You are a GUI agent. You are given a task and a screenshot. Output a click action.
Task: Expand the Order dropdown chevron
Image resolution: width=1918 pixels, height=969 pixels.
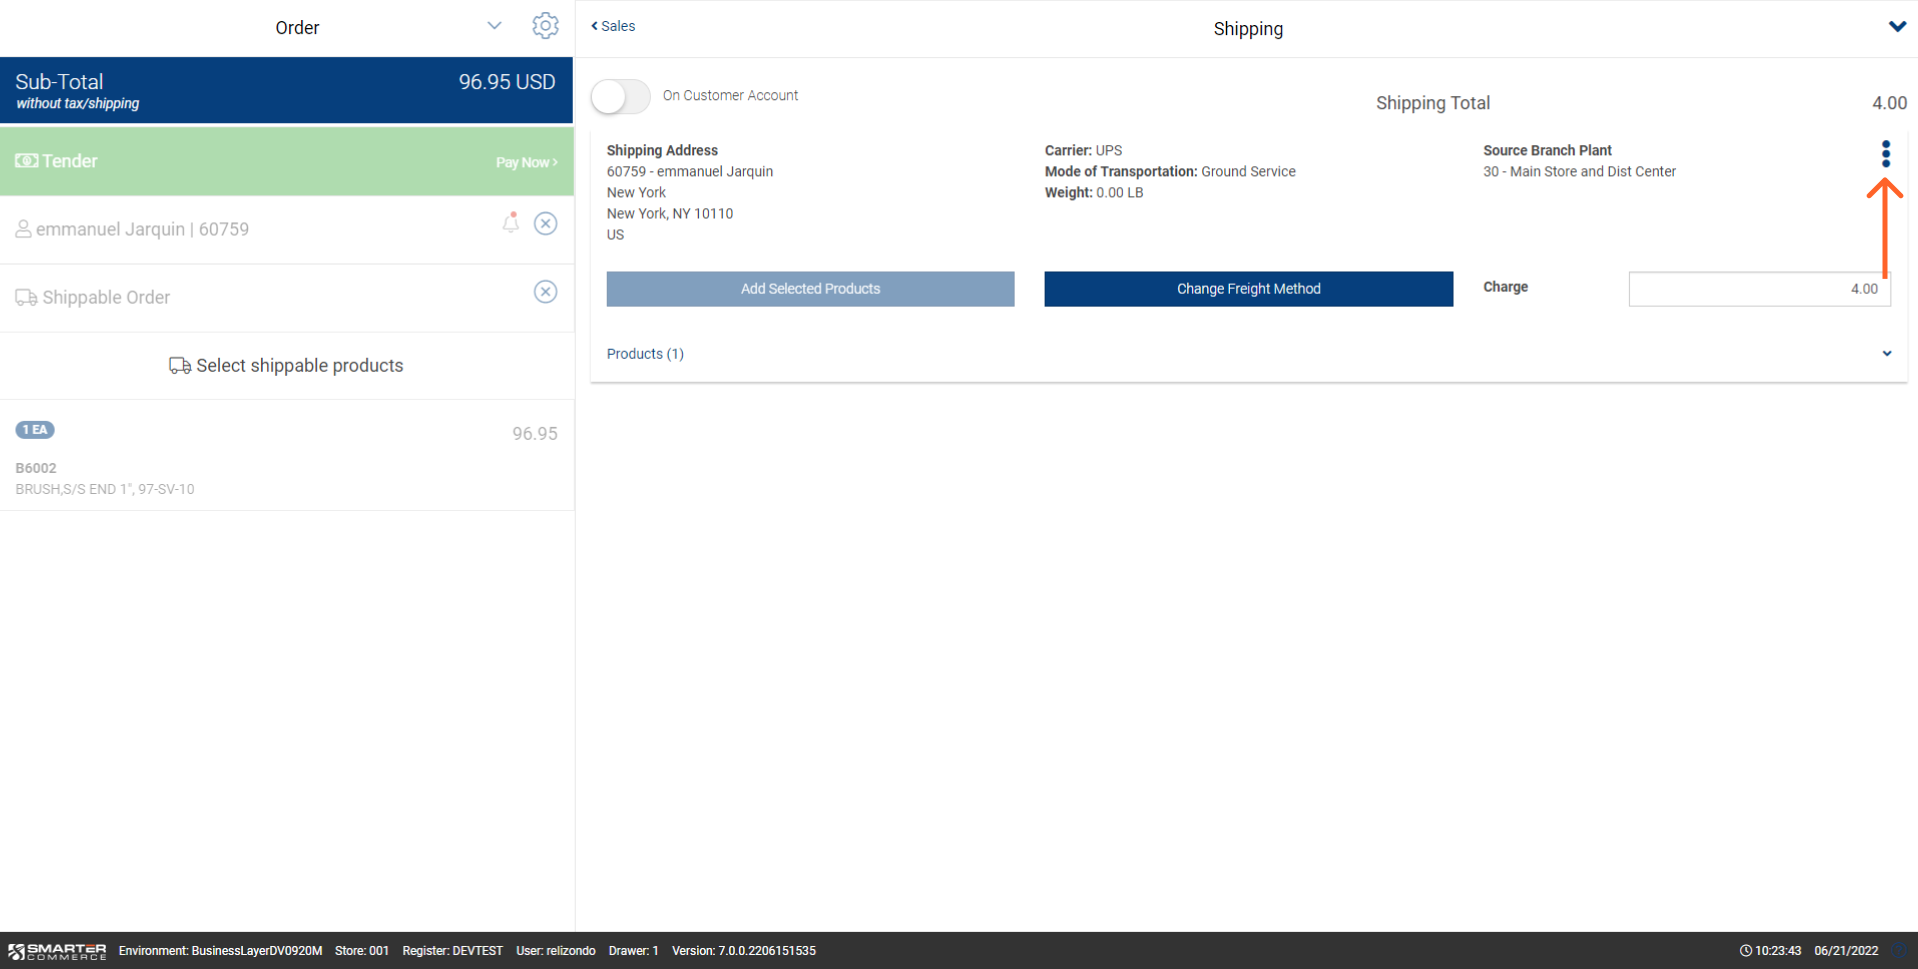click(x=494, y=26)
